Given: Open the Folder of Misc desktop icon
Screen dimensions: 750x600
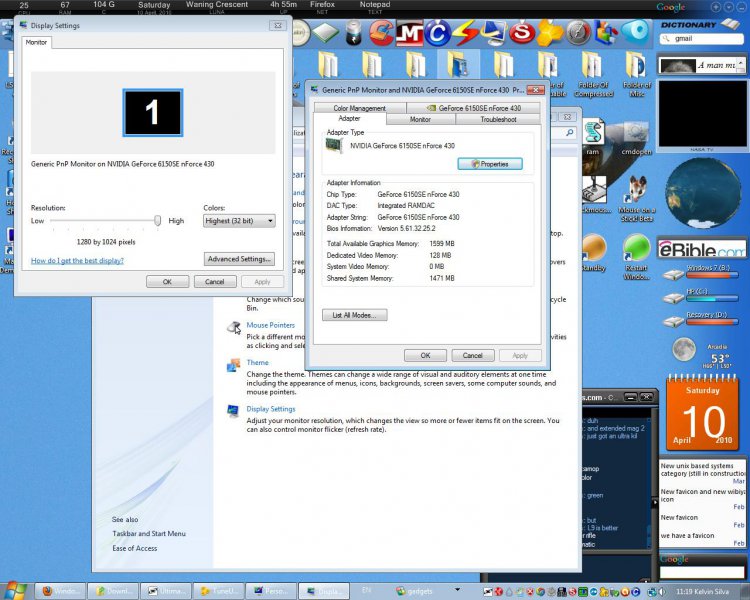Looking at the screenshot, I should [637, 74].
